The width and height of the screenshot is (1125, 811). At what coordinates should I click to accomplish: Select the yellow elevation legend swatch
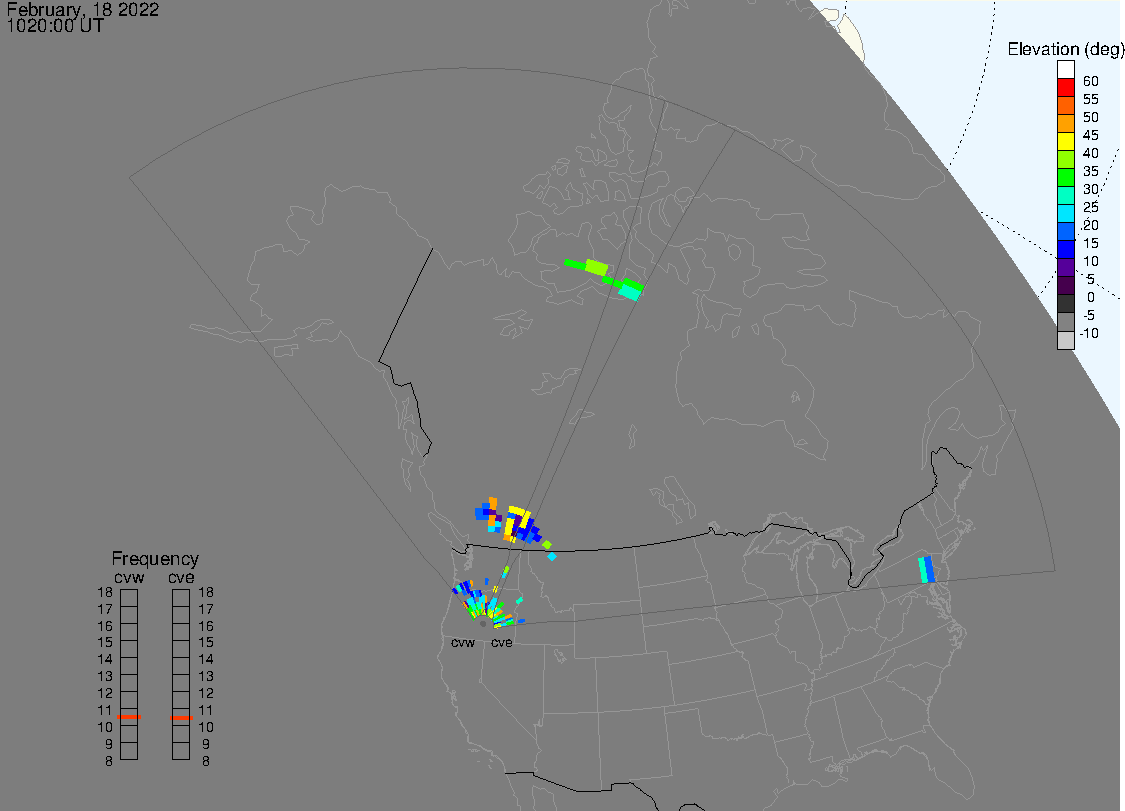pos(1066,142)
